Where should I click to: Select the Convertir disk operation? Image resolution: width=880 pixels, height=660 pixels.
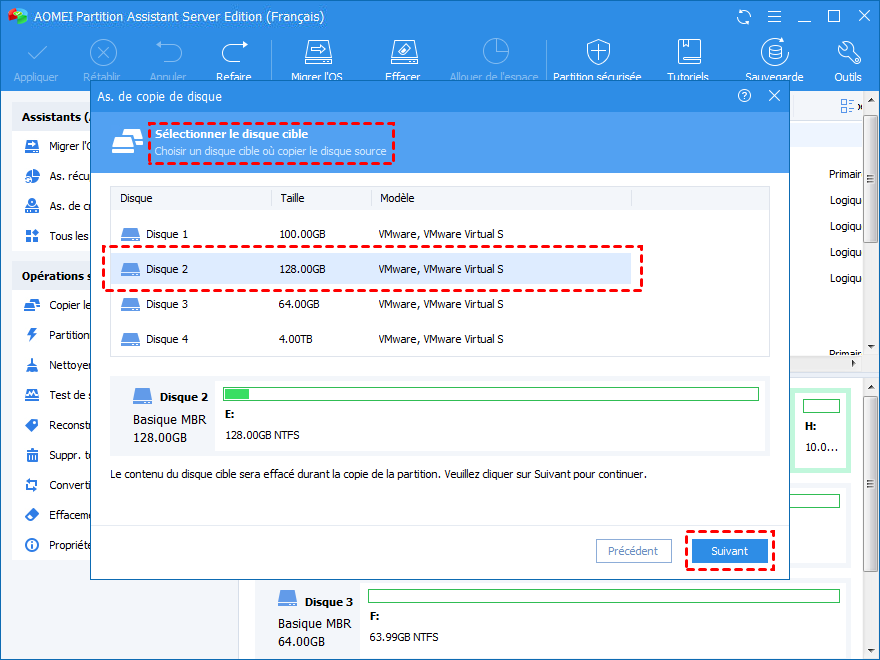(56, 485)
